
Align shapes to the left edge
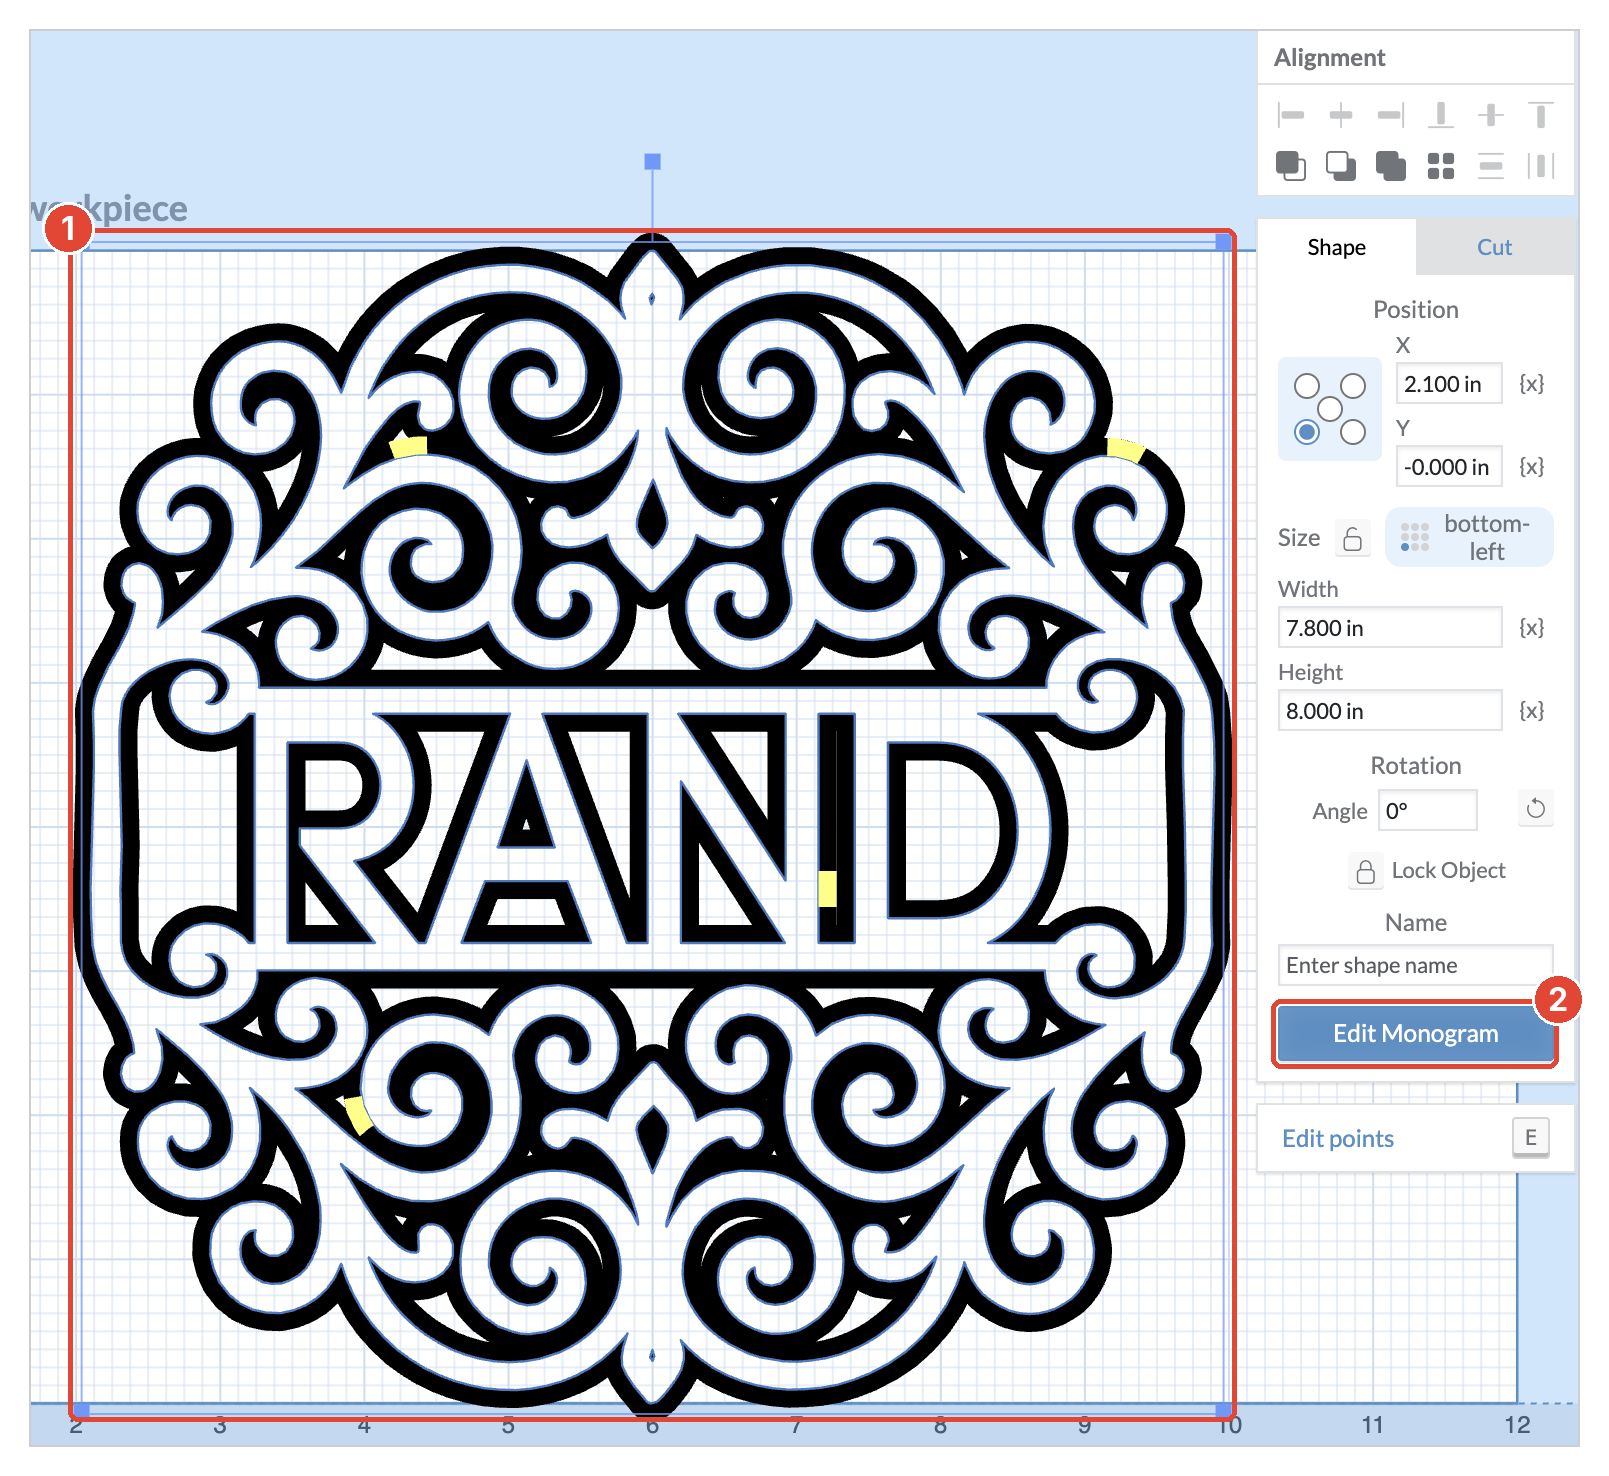[1291, 115]
